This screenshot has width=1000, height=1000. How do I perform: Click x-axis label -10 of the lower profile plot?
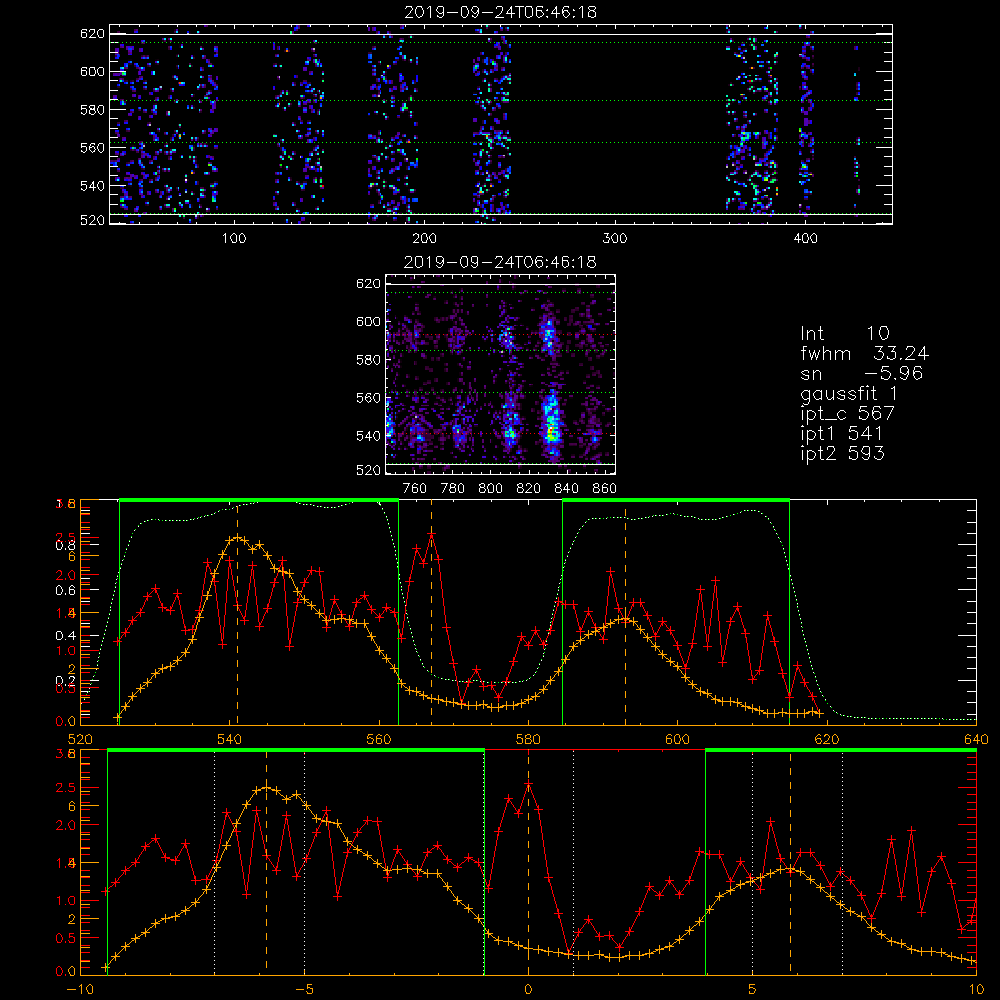[x=79, y=990]
